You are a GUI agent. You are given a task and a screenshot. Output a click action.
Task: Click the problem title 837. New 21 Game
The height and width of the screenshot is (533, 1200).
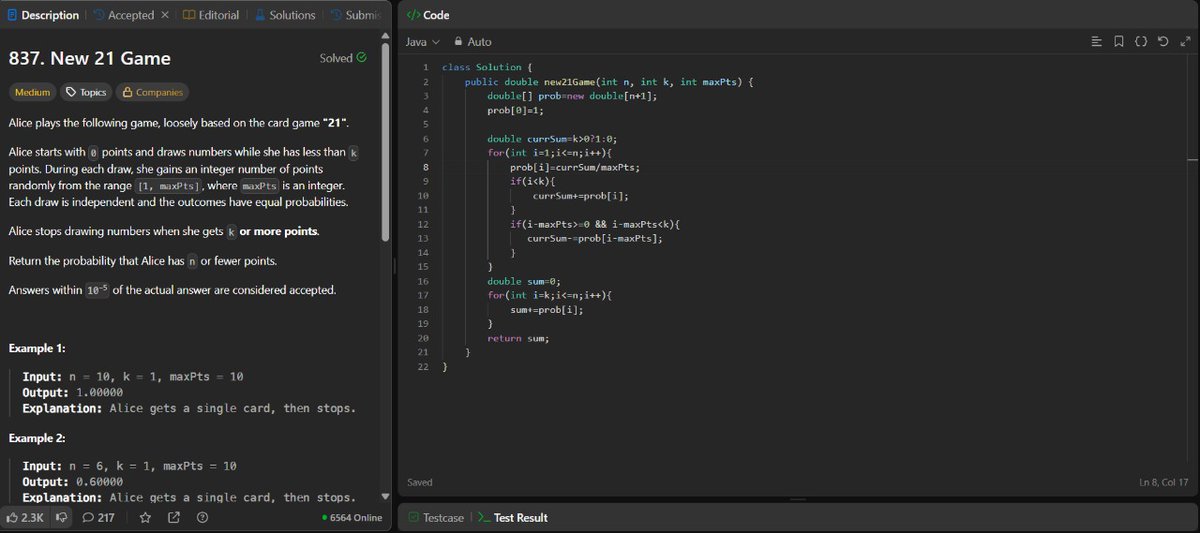click(89, 58)
